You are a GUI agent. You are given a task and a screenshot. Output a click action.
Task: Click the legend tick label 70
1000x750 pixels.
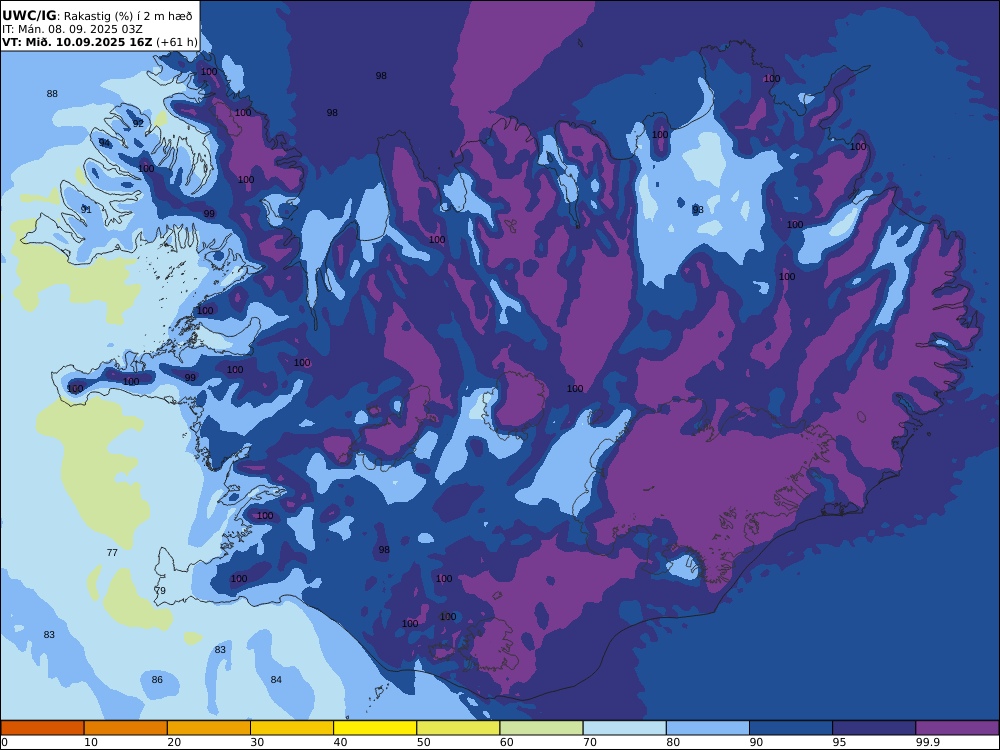point(590,742)
